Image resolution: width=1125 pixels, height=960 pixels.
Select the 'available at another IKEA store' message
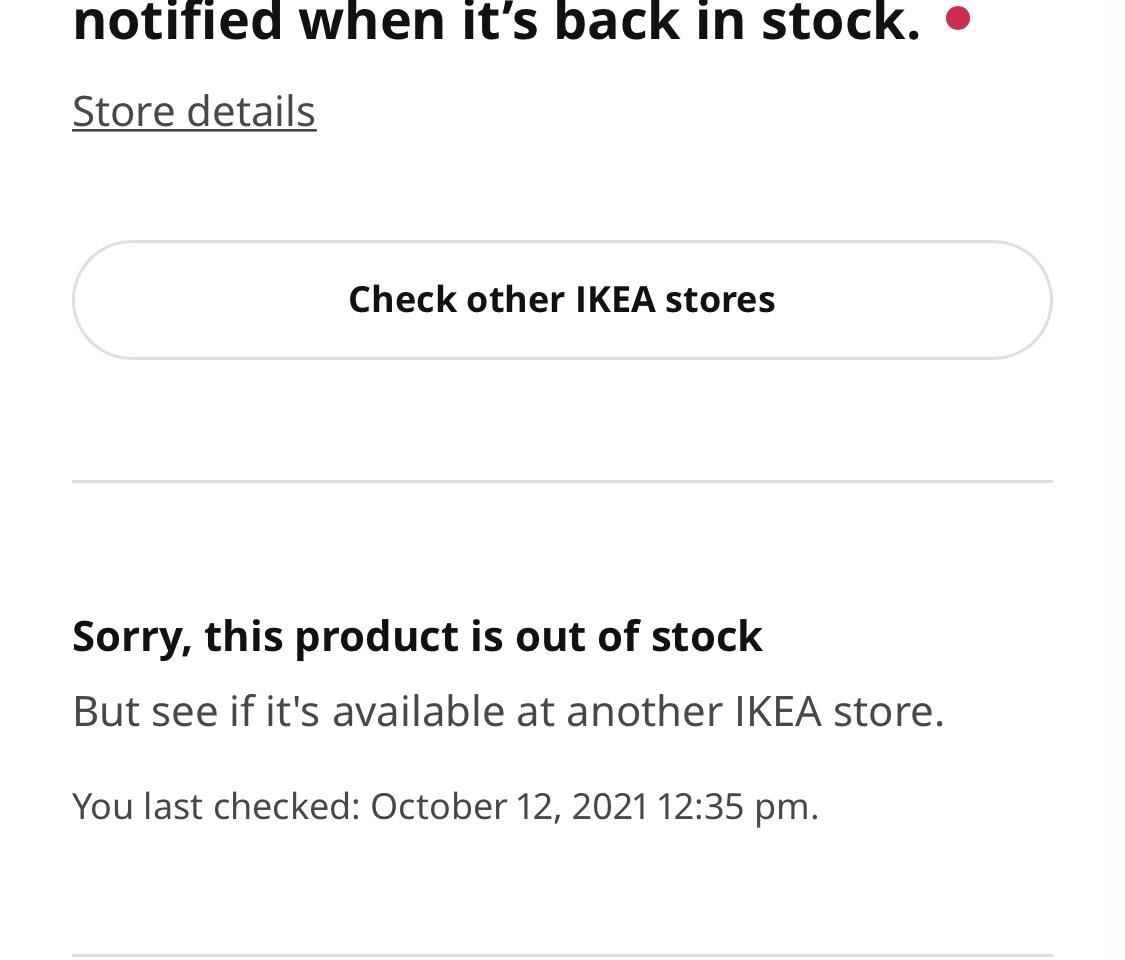tap(508, 710)
